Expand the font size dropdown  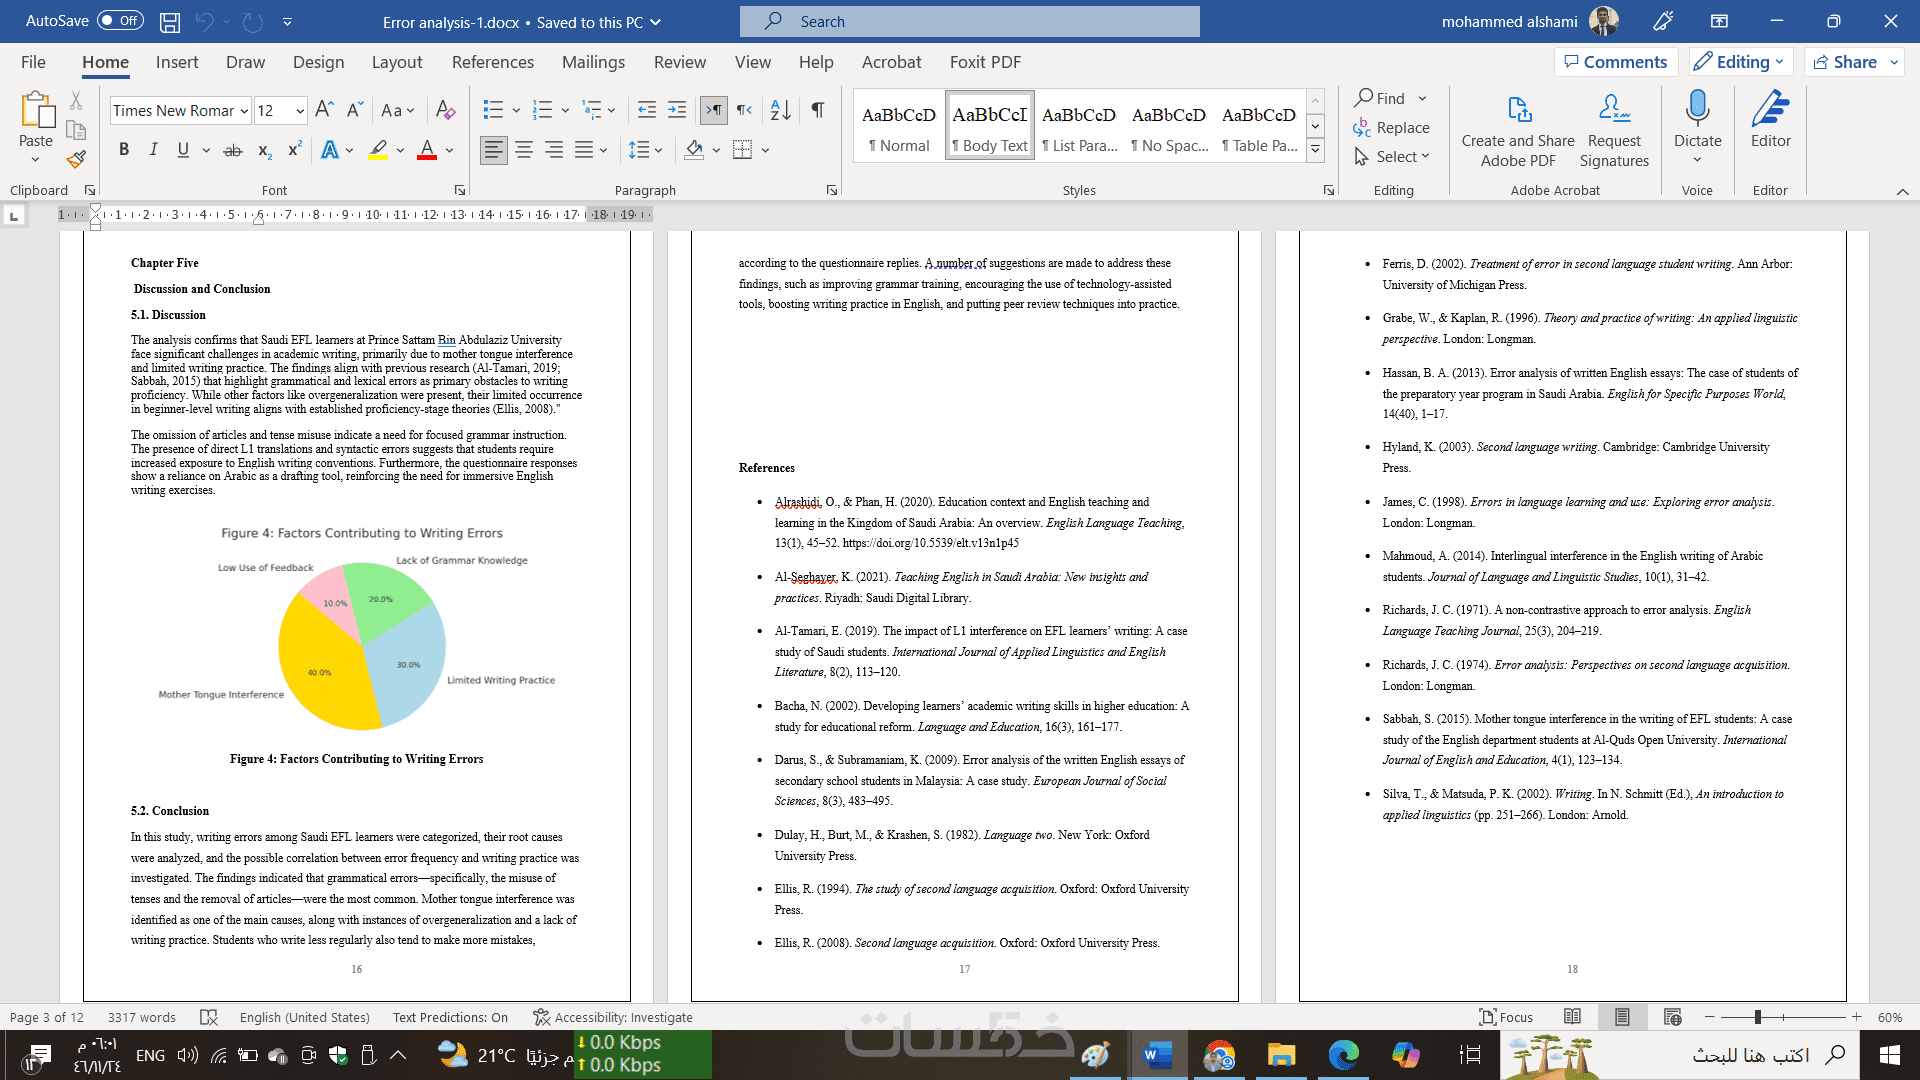click(299, 111)
